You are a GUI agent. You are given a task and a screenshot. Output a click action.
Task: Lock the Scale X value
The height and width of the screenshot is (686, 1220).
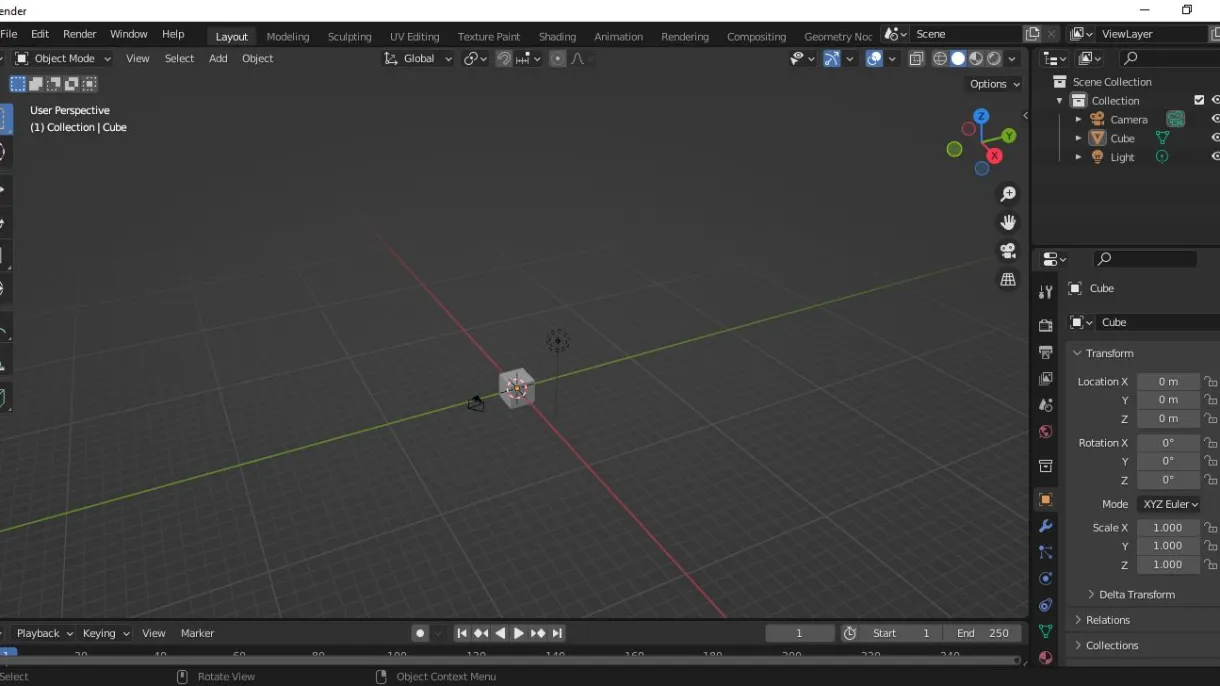(x=1210, y=528)
